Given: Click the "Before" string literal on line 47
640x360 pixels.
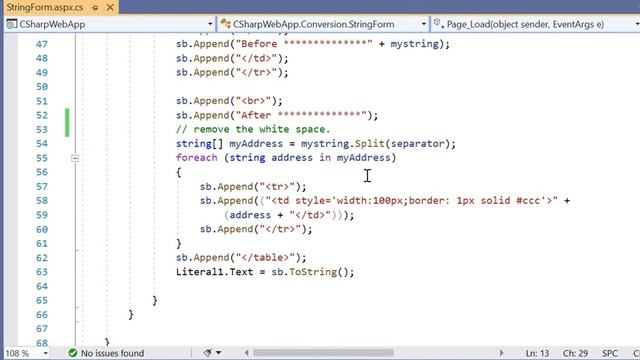Looking at the screenshot, I should (304, 44).
